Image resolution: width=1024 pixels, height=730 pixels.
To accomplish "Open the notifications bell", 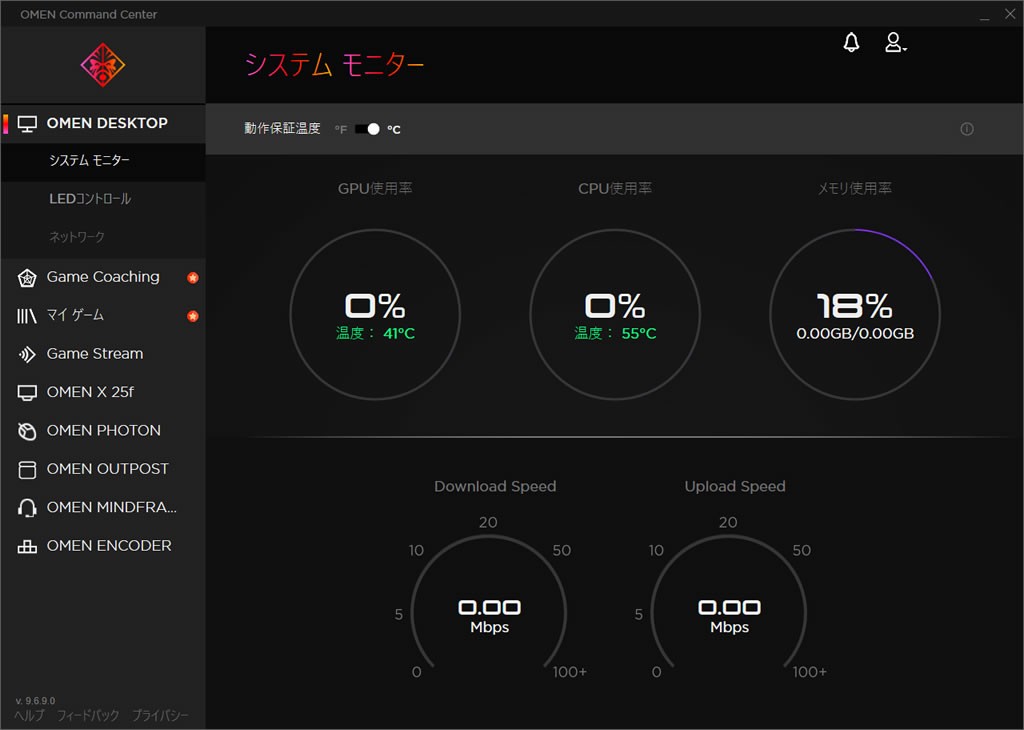I will tap(851, 42).
